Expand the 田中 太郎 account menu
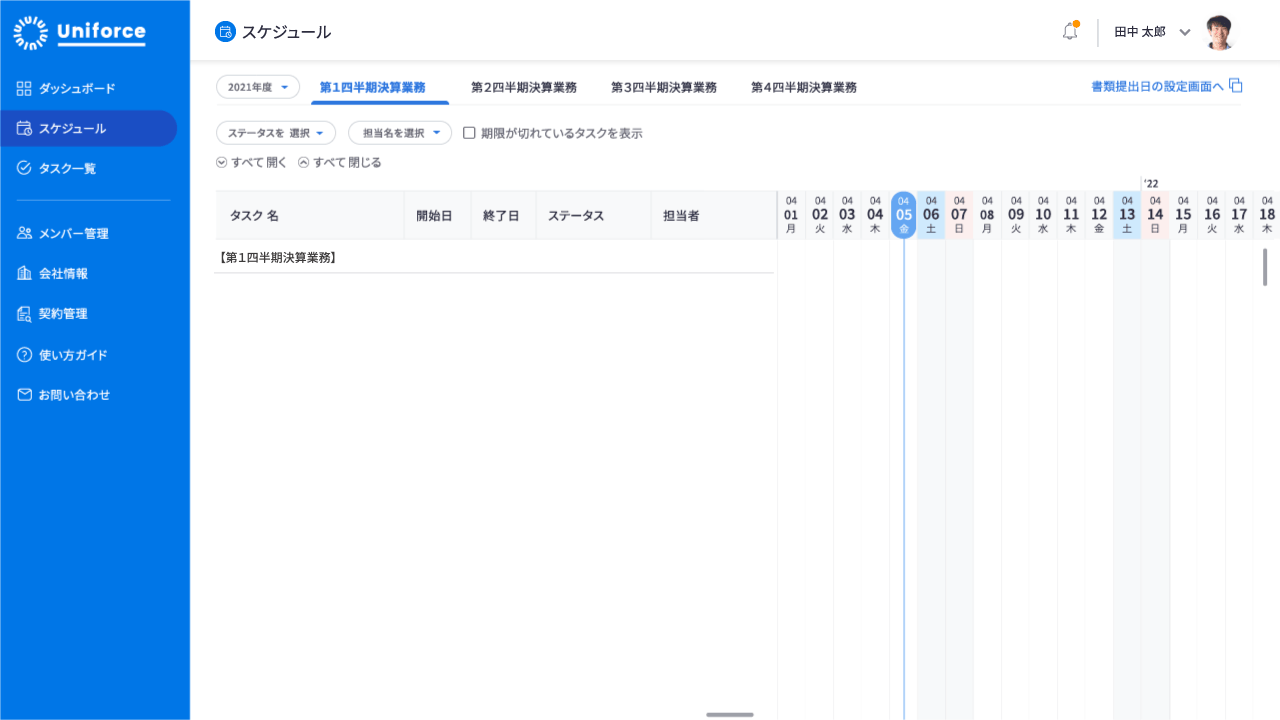Viewport: 1280px width, 720px height. (x=1185, y=32)
